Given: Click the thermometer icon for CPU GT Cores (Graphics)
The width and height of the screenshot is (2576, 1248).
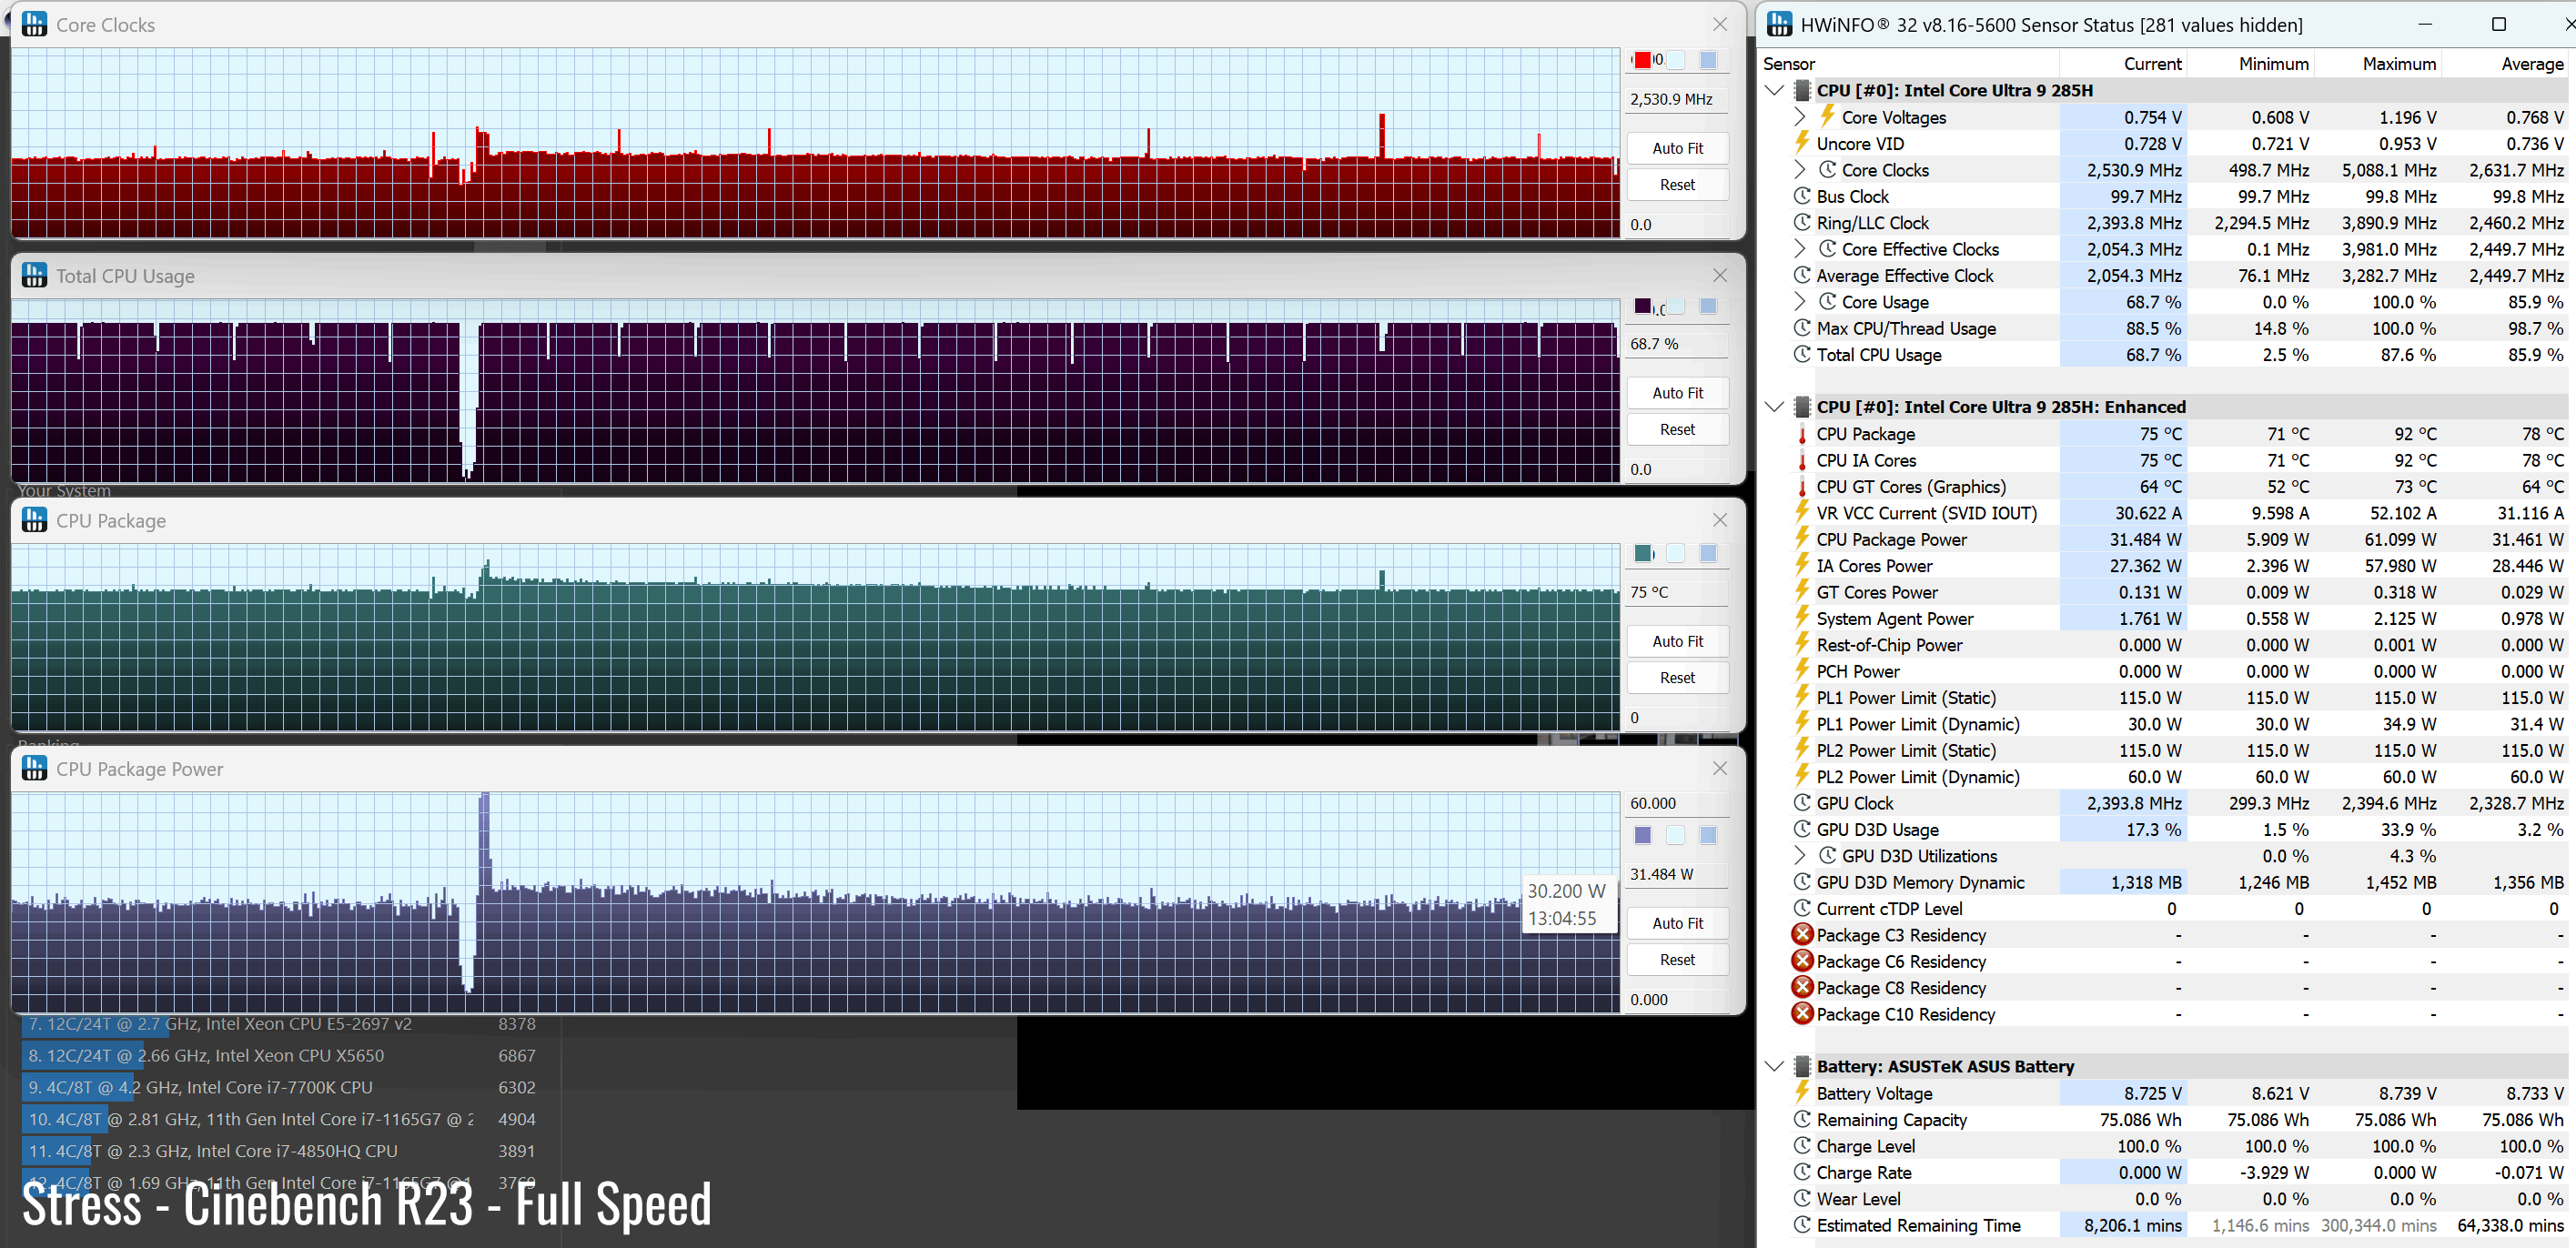Looking at the screenshot, I should [1802, 487].
